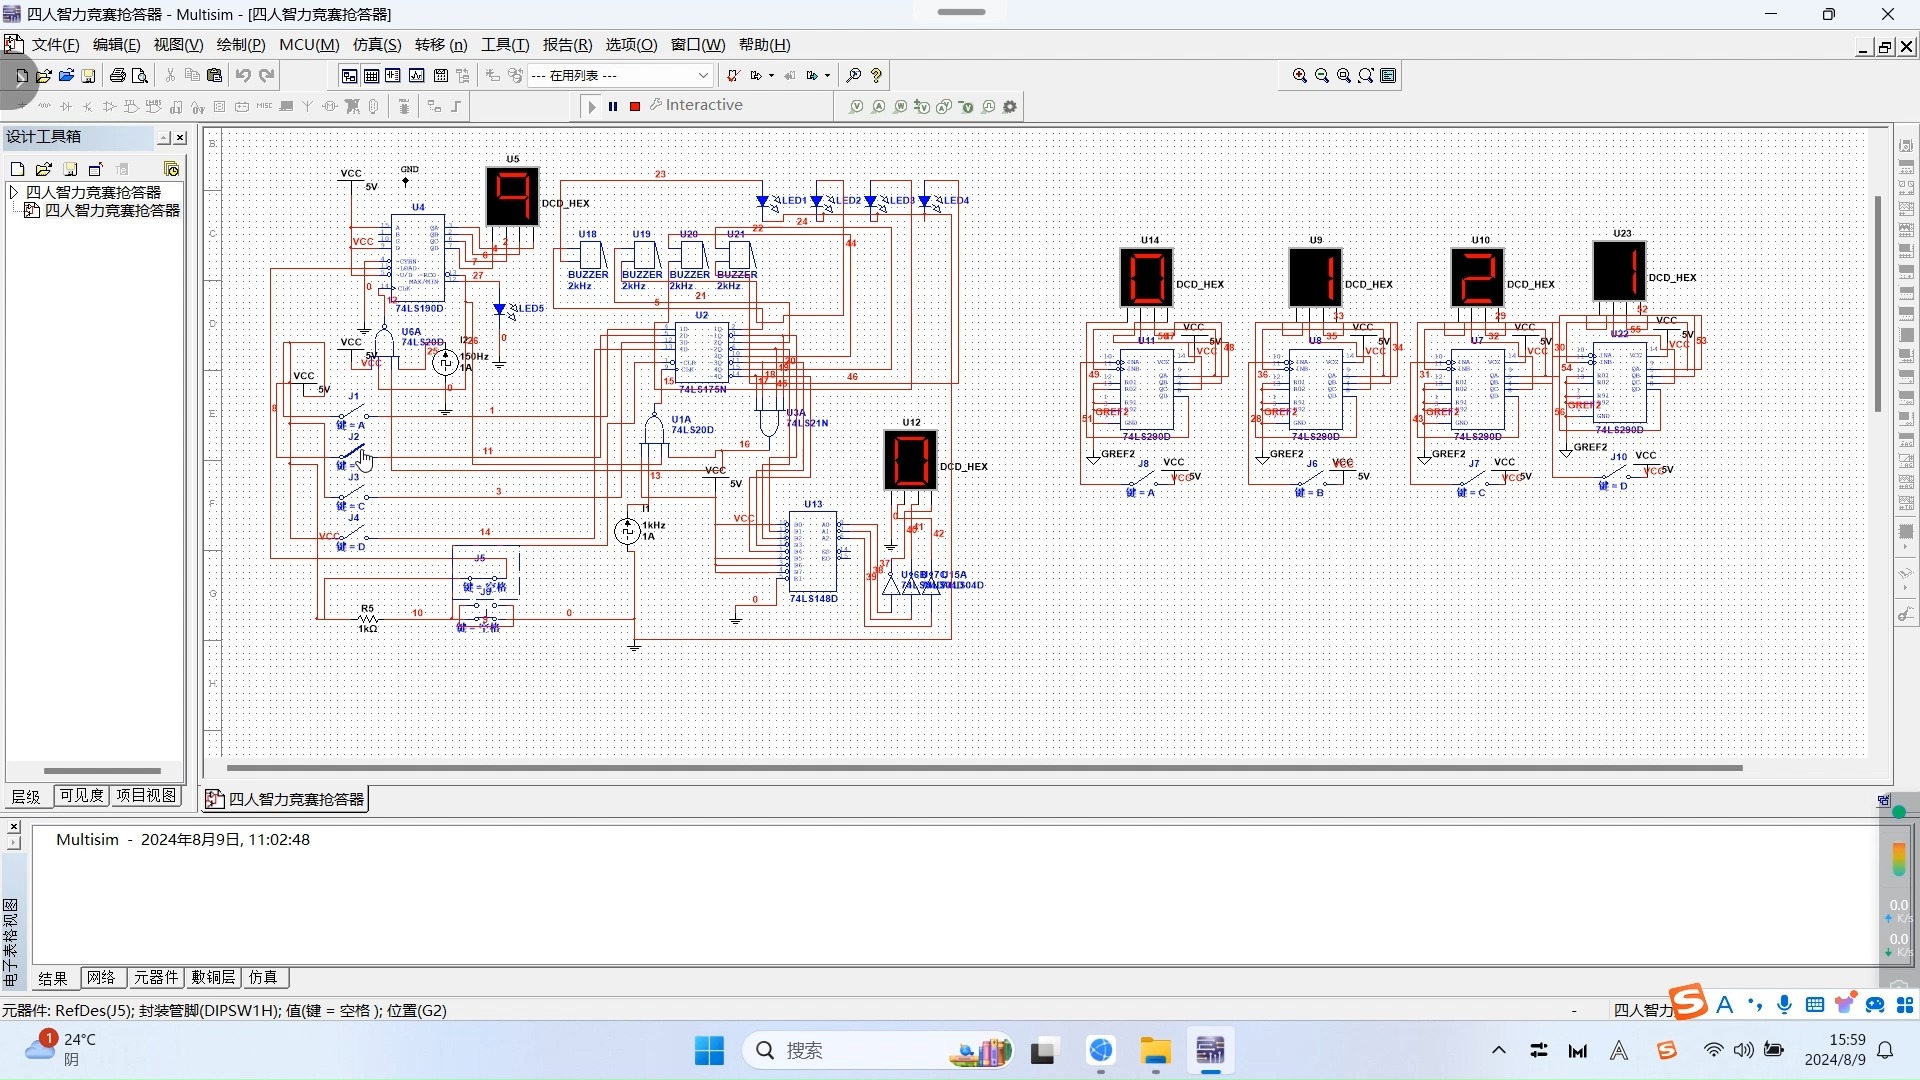Click the zoom in magnifier icon
Screen dimensions: 1920x1080
click(x=1300, y=75)
